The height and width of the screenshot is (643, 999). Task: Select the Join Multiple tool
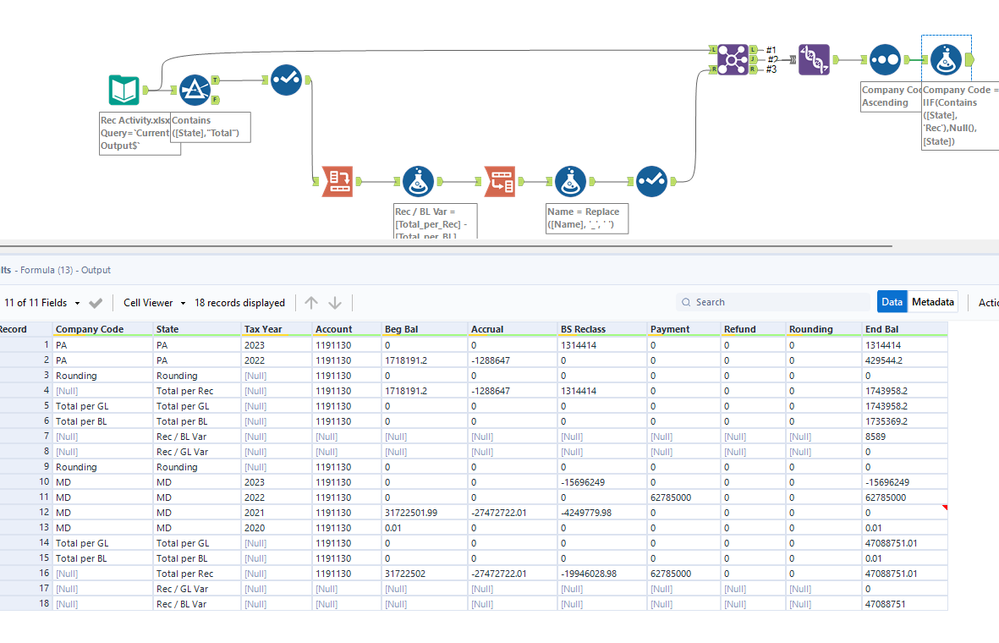[x=733, y=59]
